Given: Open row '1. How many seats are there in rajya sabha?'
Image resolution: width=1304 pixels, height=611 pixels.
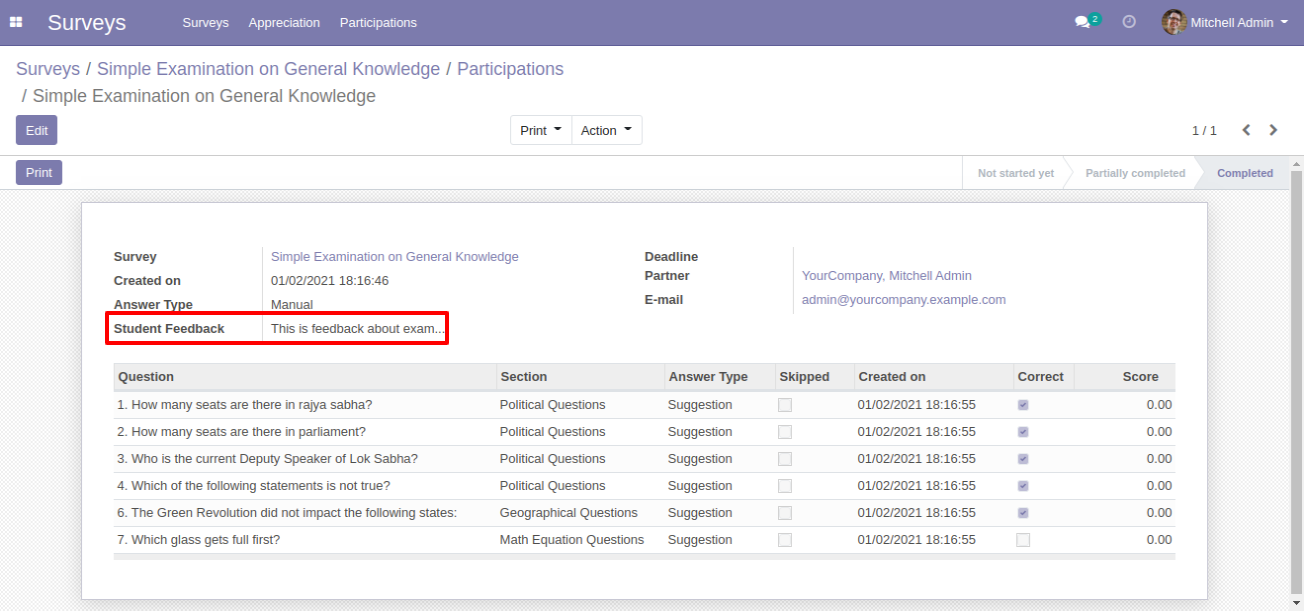Looking at the screenshot, I should coord(644,405).
